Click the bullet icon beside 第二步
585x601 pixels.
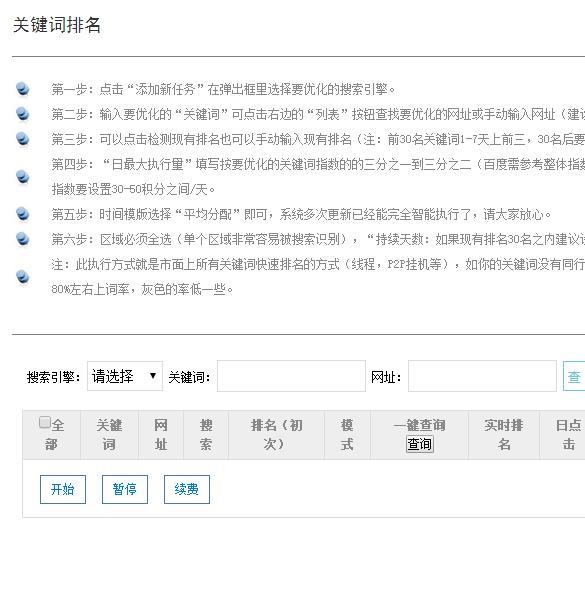pyautogui.click(x=23, y=114)
